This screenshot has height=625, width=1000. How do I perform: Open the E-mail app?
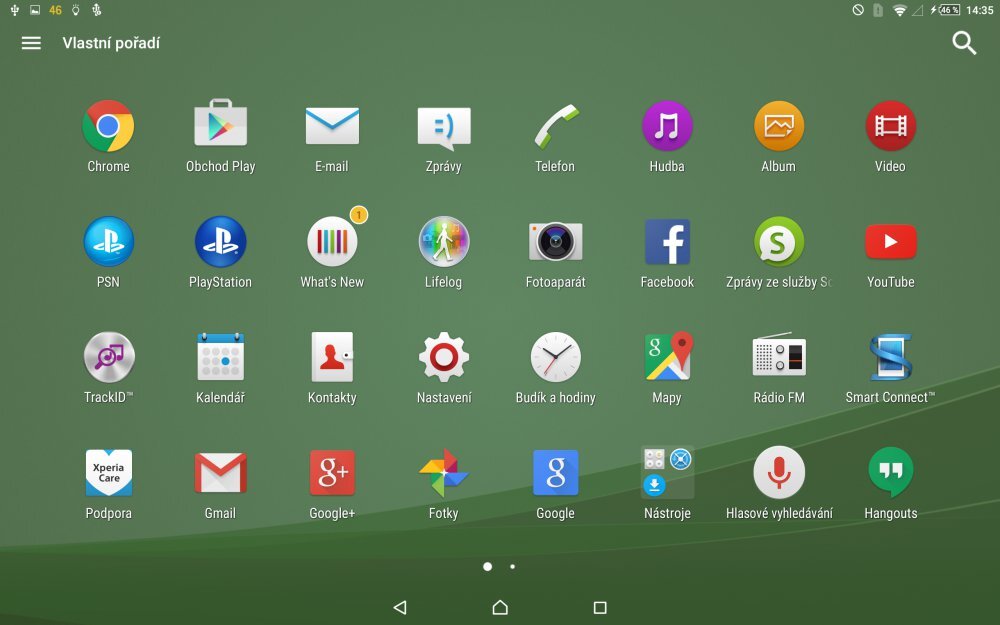coord(332,126)
